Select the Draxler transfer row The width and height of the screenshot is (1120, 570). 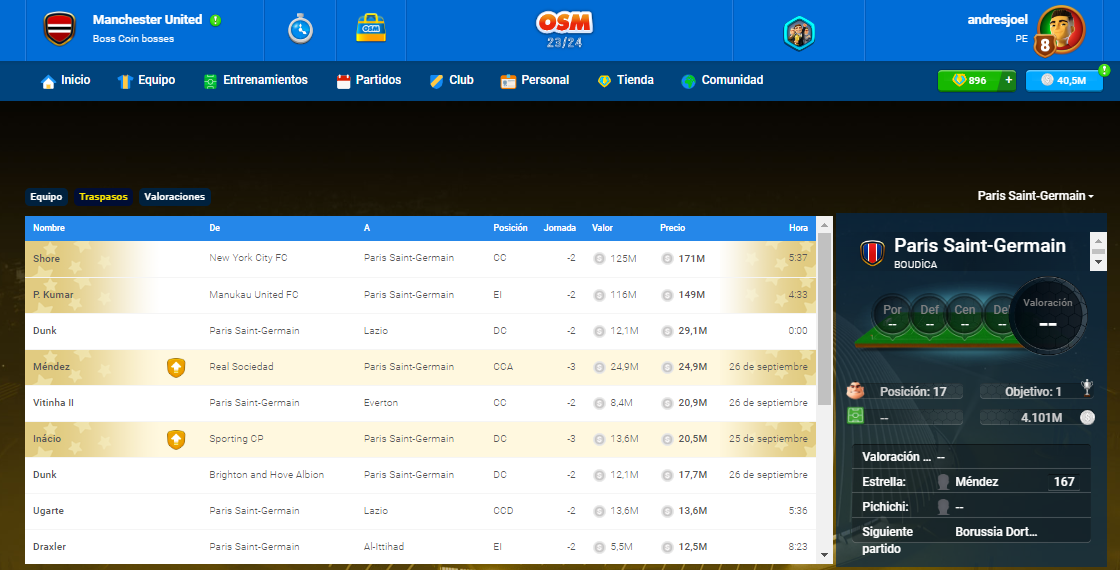(421, 546)
